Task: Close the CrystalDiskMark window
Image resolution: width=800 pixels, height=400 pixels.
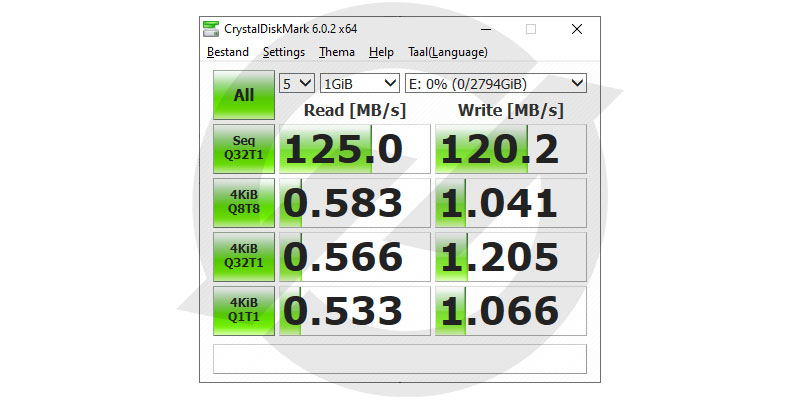Action: coord(577,29)
